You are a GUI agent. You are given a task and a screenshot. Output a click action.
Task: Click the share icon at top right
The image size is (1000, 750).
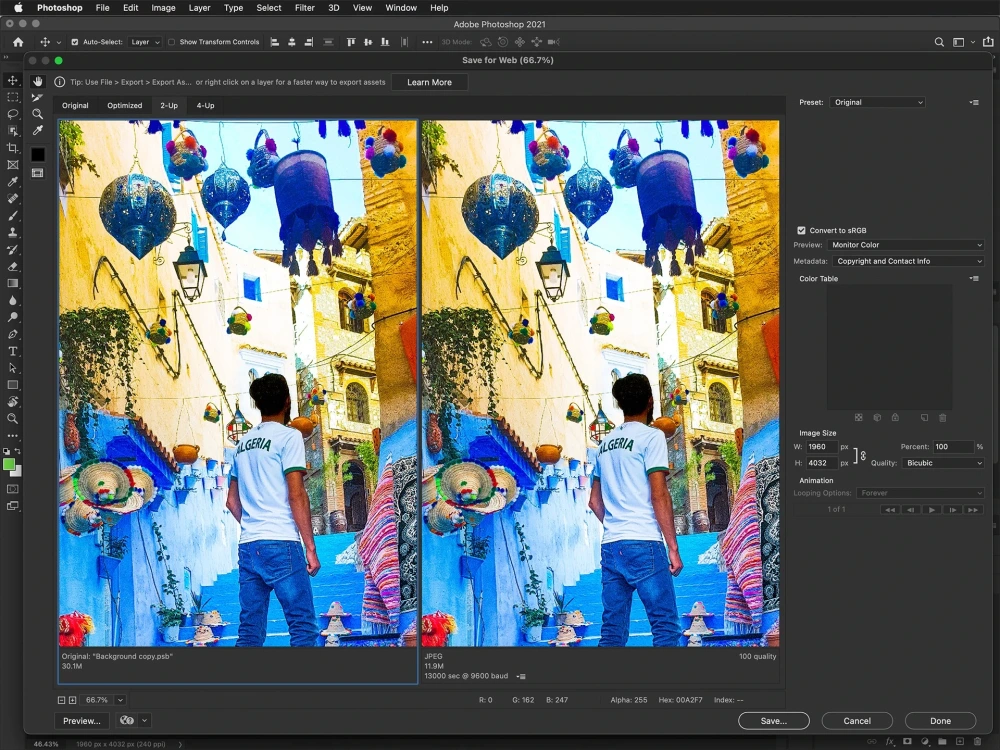(988, 42)
